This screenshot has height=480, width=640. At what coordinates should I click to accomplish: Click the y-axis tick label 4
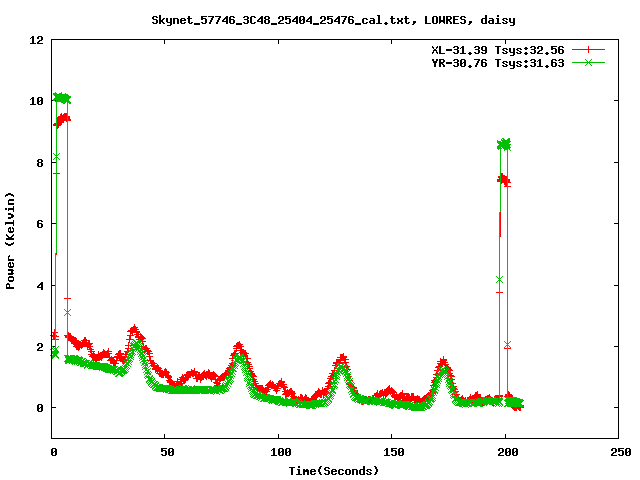(40, 285)
